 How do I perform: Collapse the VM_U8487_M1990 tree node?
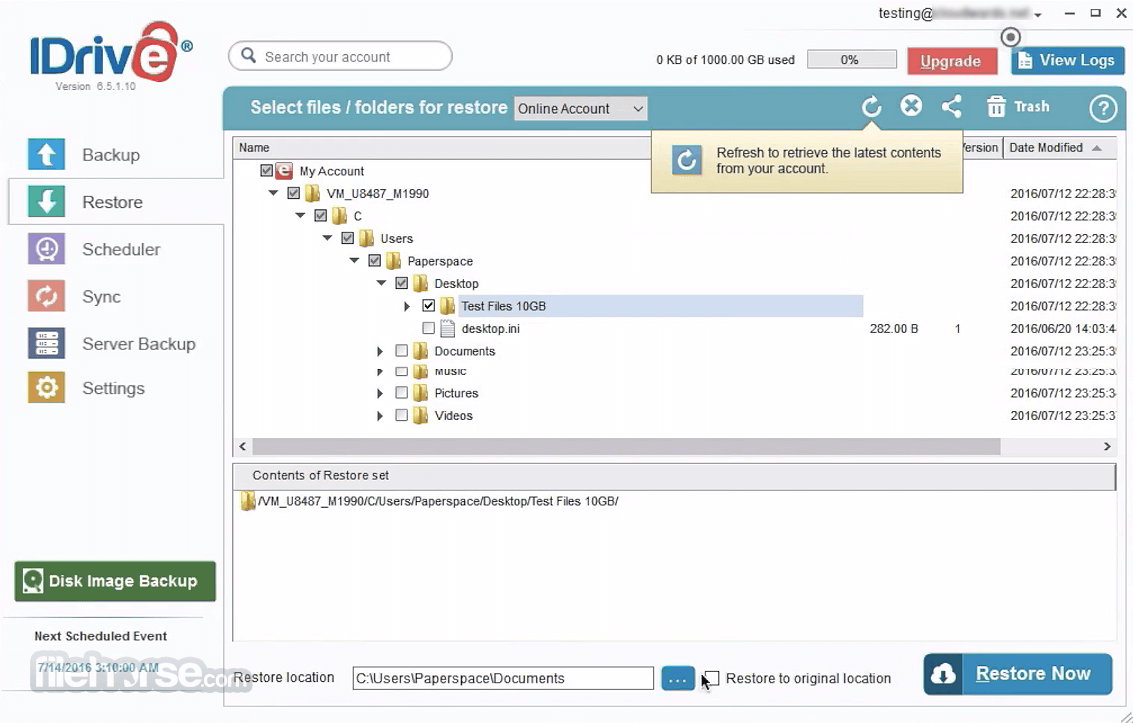[273, 193]
